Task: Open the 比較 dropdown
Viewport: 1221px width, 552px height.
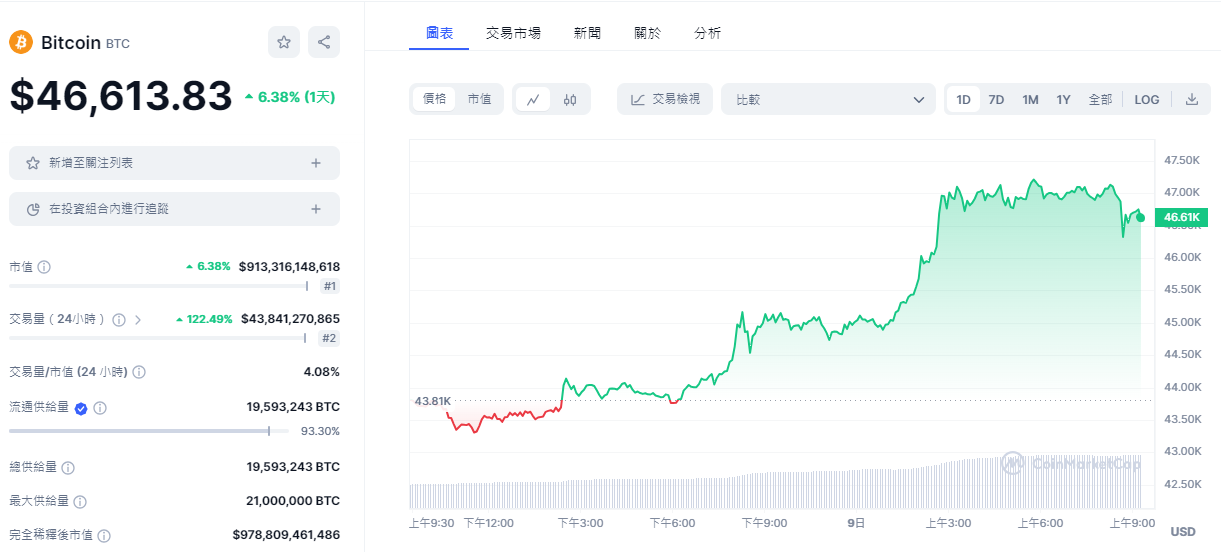Action: (x=828, y=99)
